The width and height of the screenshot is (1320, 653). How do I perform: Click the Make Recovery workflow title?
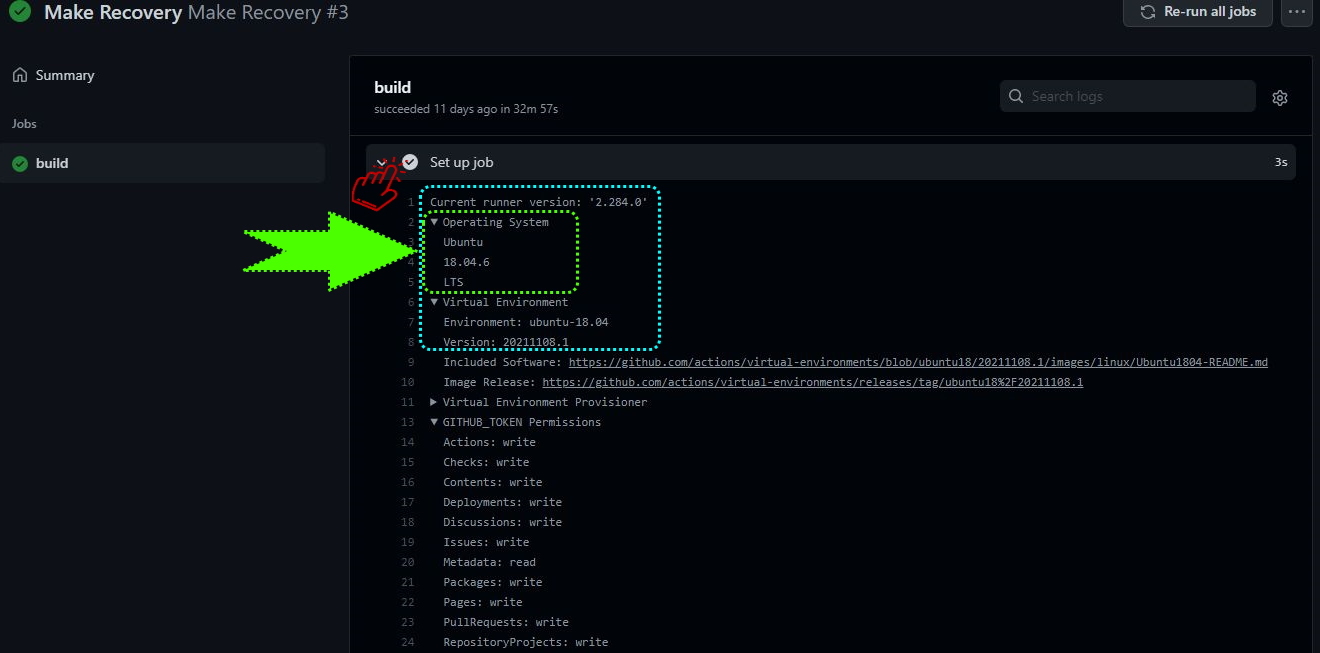(113, 13)
